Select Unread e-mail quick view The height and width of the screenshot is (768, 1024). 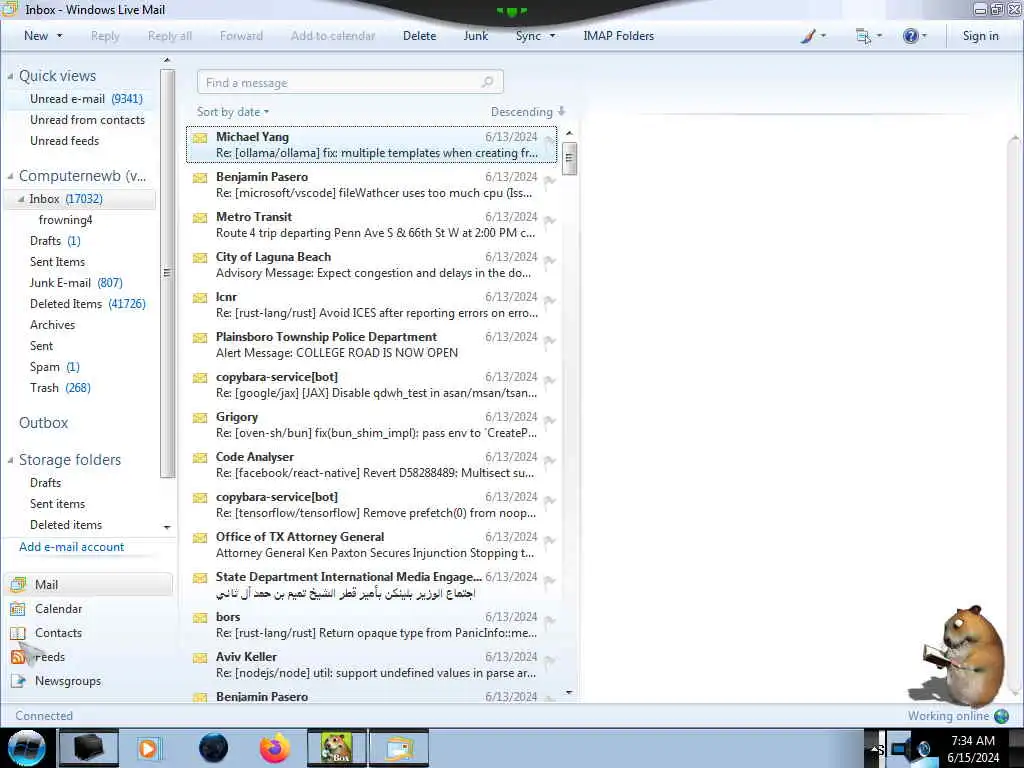pyautogui.click(x=86, y=99)
